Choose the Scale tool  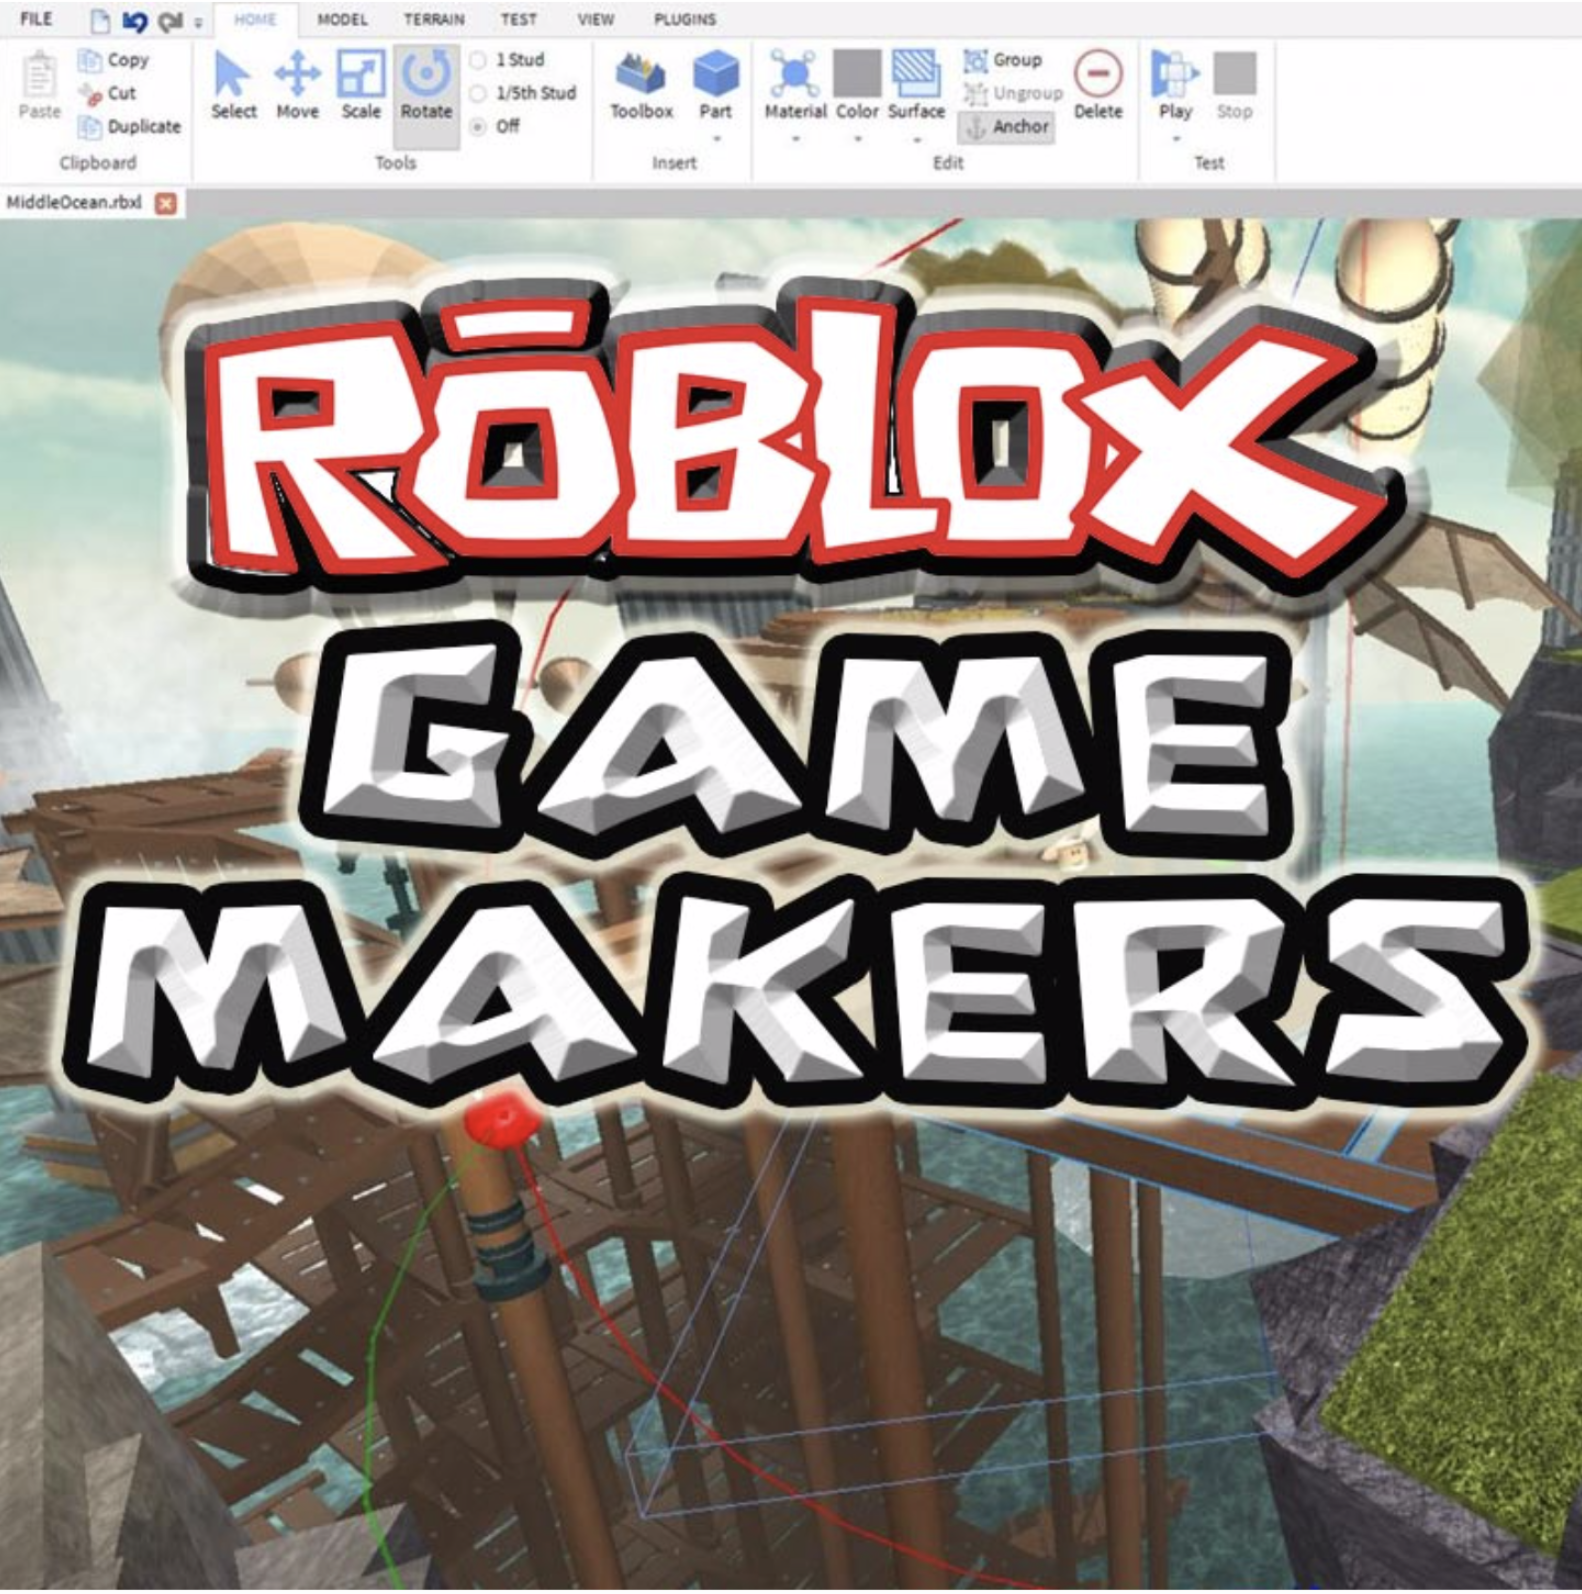[x=360, y=87]
